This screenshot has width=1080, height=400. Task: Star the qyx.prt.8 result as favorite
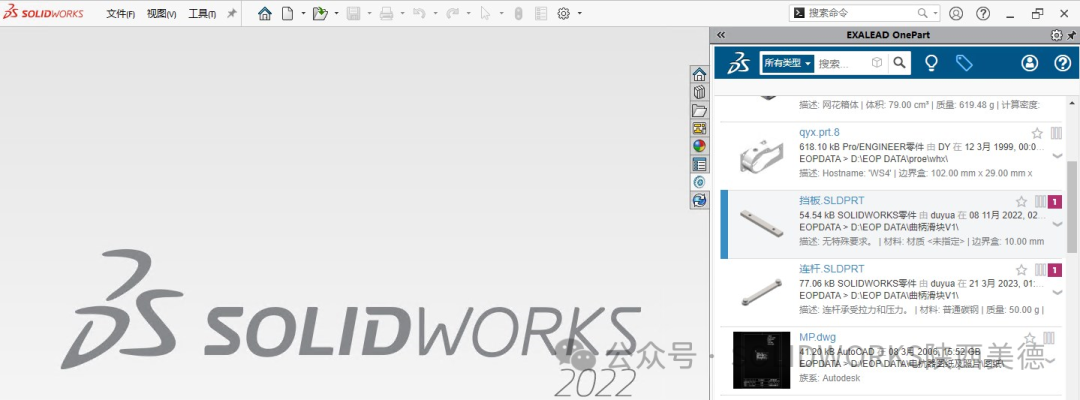click(x=1037, y=133)
